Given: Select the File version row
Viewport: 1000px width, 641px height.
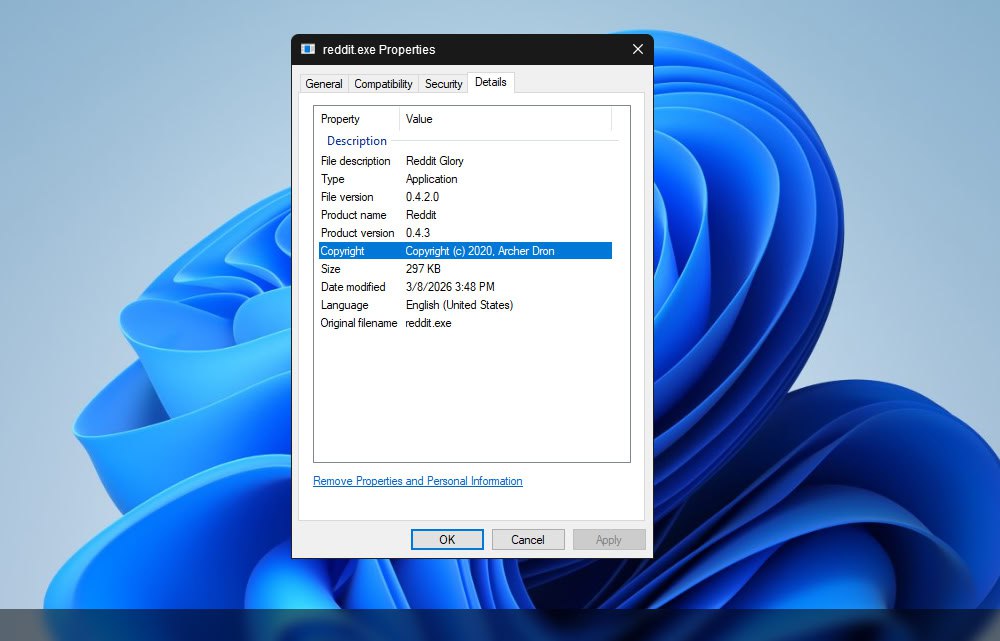Looking at the screenshot, I should [x=466, y=196].
